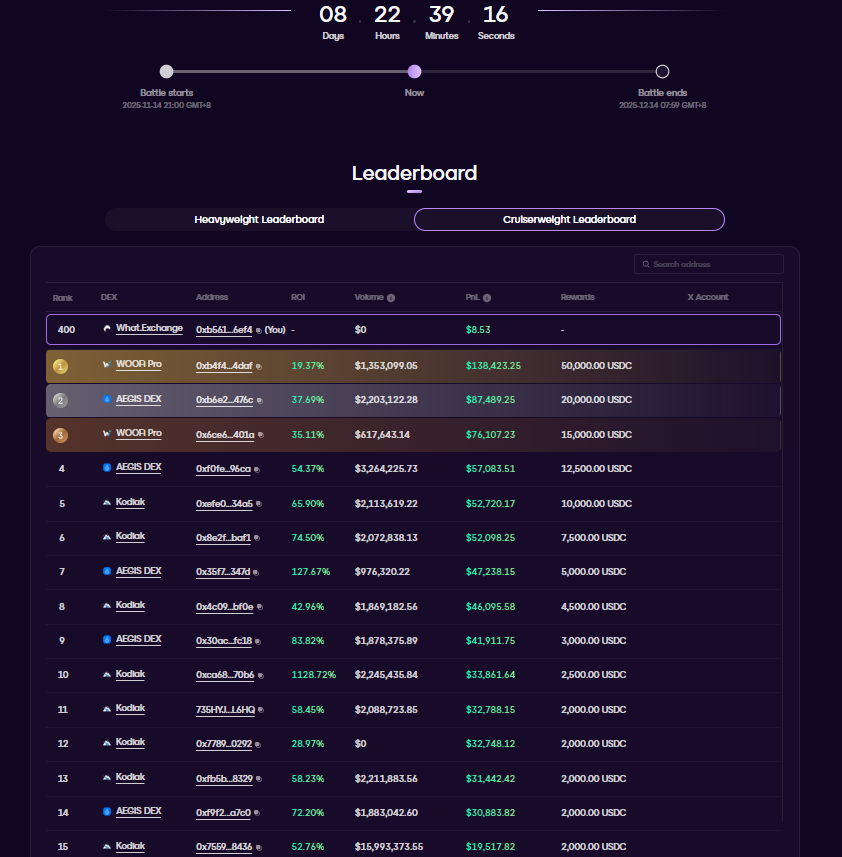Open WOOFi Pro link in rank 1 row
842x857 pixels.
click(x=139, y=364)
